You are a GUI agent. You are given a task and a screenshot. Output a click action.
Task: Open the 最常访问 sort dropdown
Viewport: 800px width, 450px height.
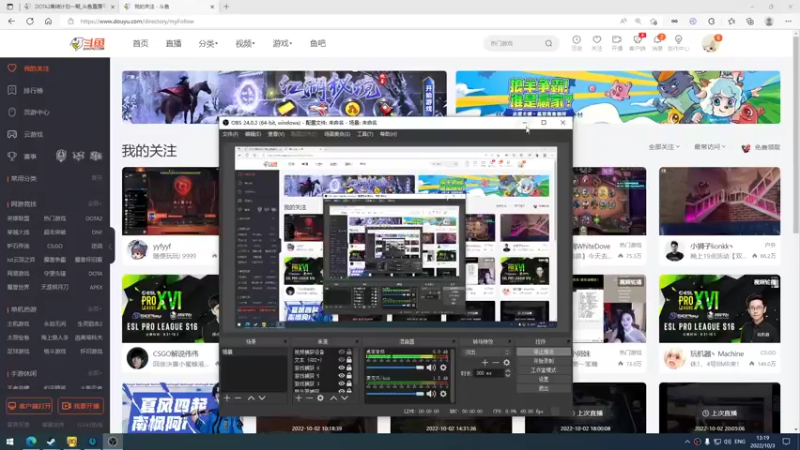point(710,147)
